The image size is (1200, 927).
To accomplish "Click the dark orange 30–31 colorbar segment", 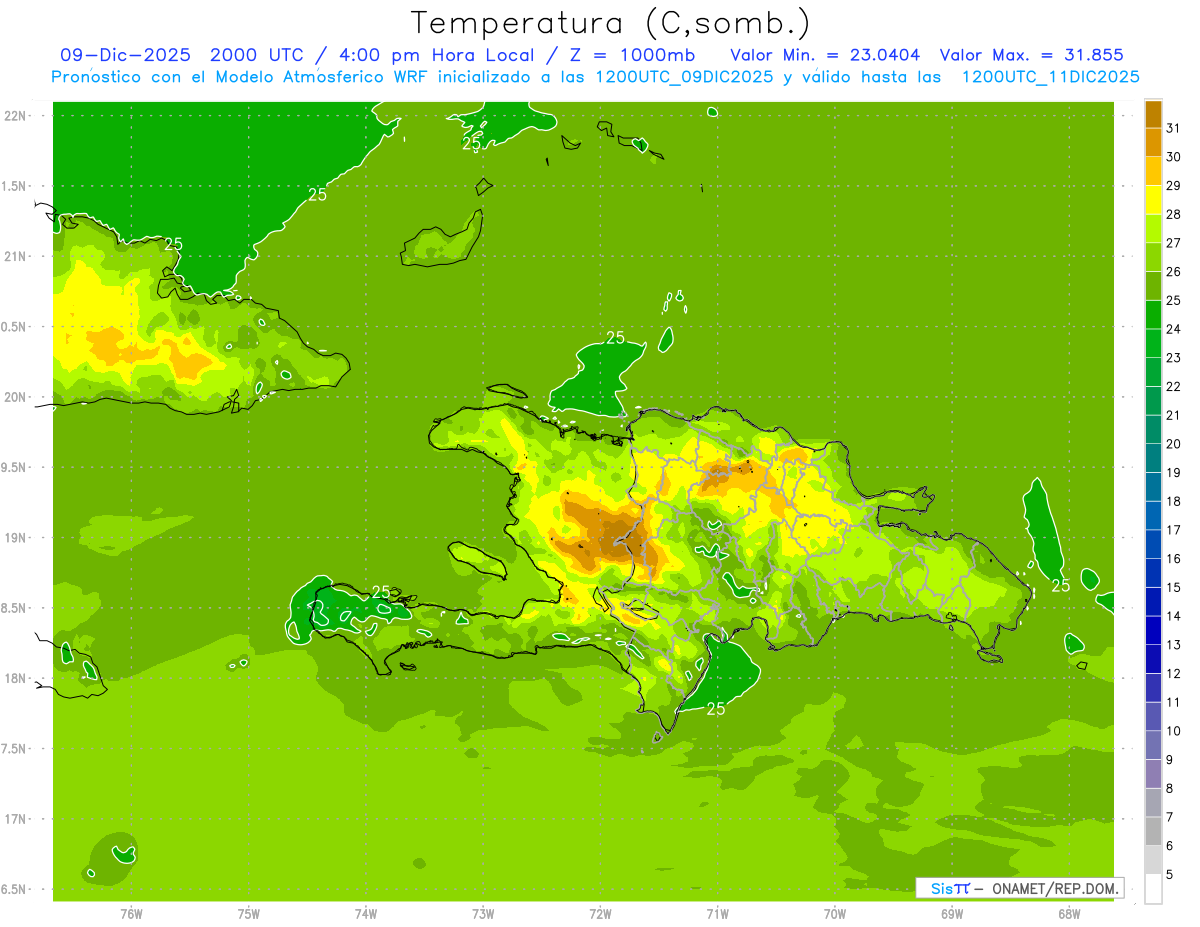I will pos(1153,142).
